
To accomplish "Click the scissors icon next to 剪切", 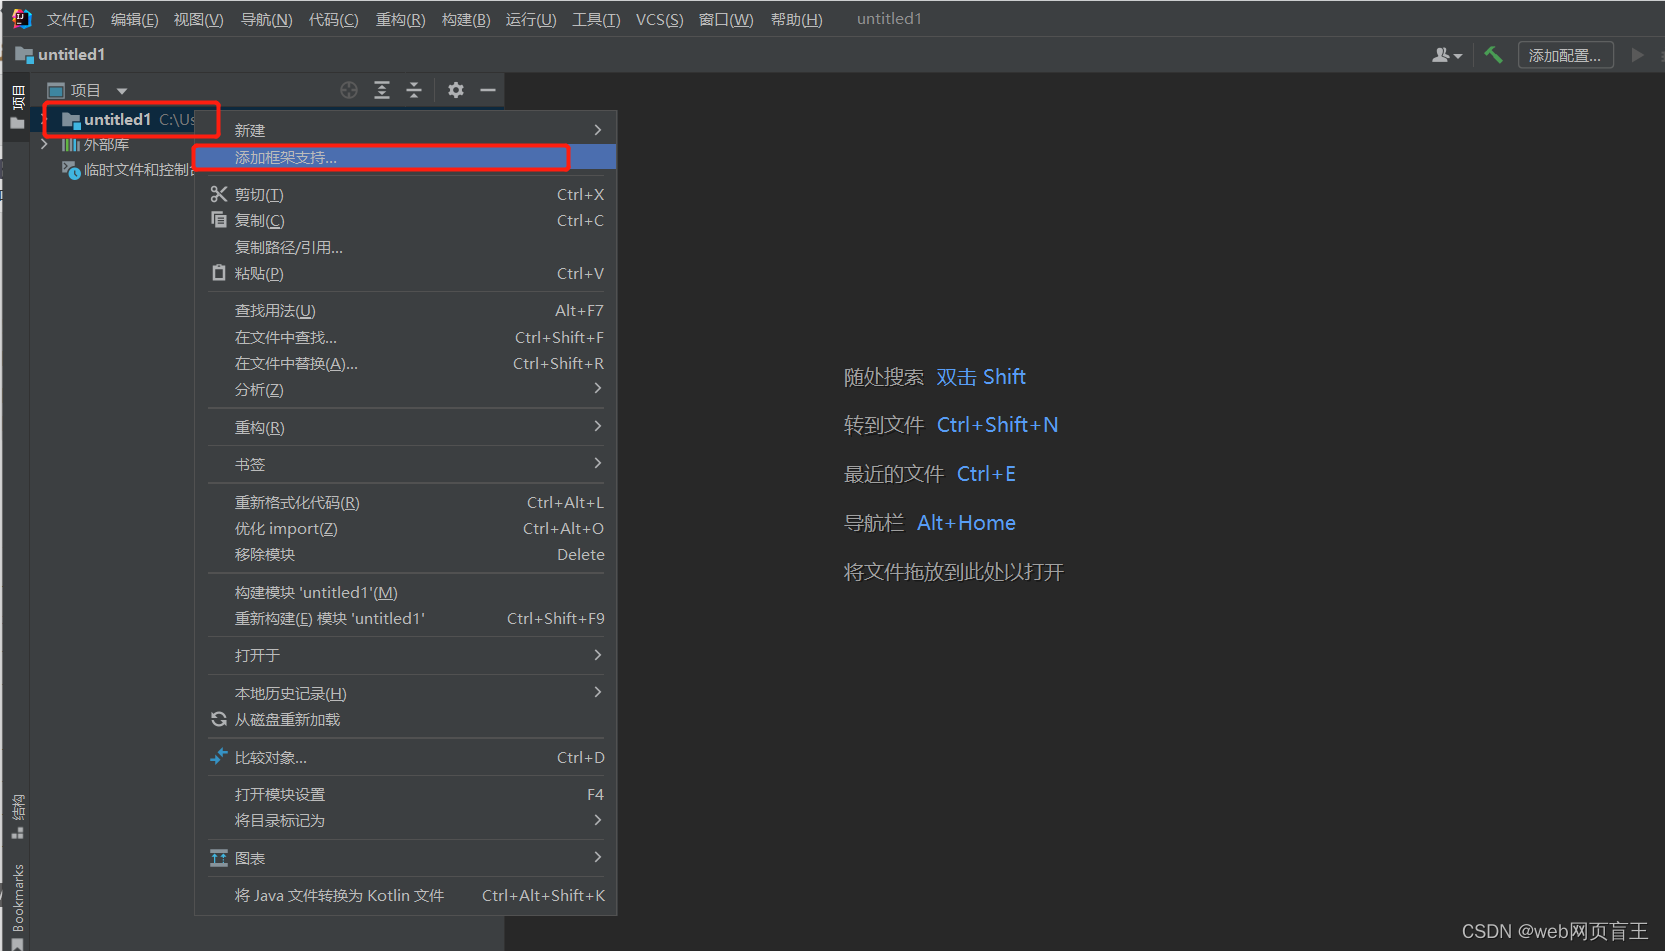I will [x=219, y=194].
